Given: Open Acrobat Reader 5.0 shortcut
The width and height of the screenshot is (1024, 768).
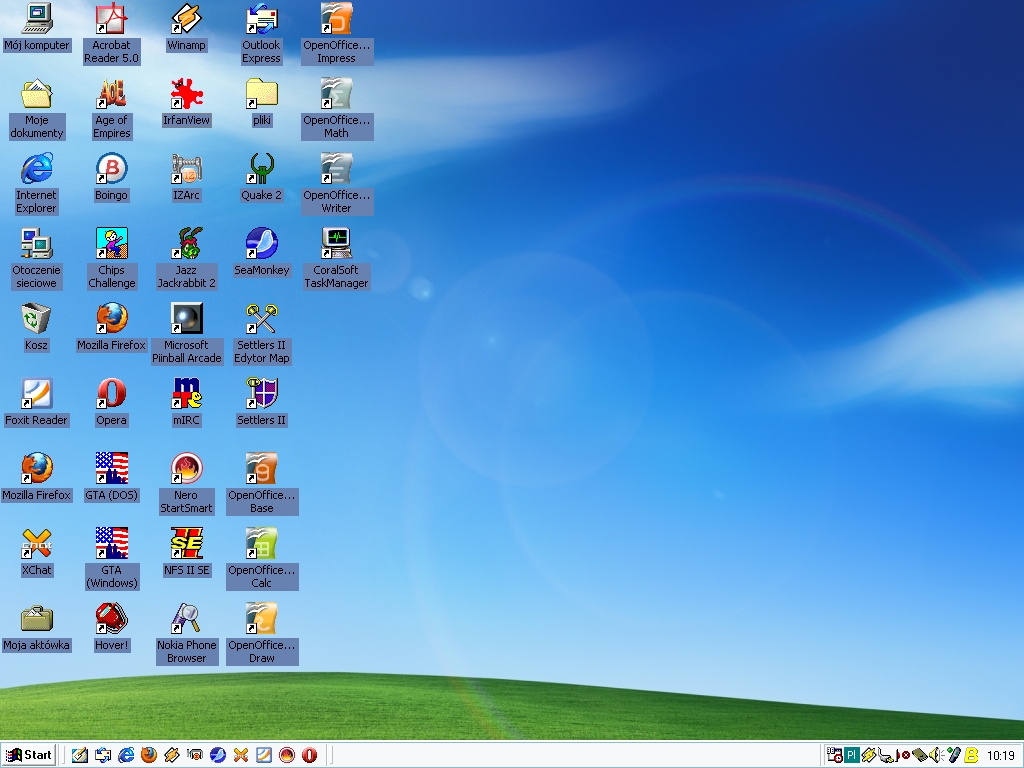Looking at the screenshot, I should click(111, 34).
